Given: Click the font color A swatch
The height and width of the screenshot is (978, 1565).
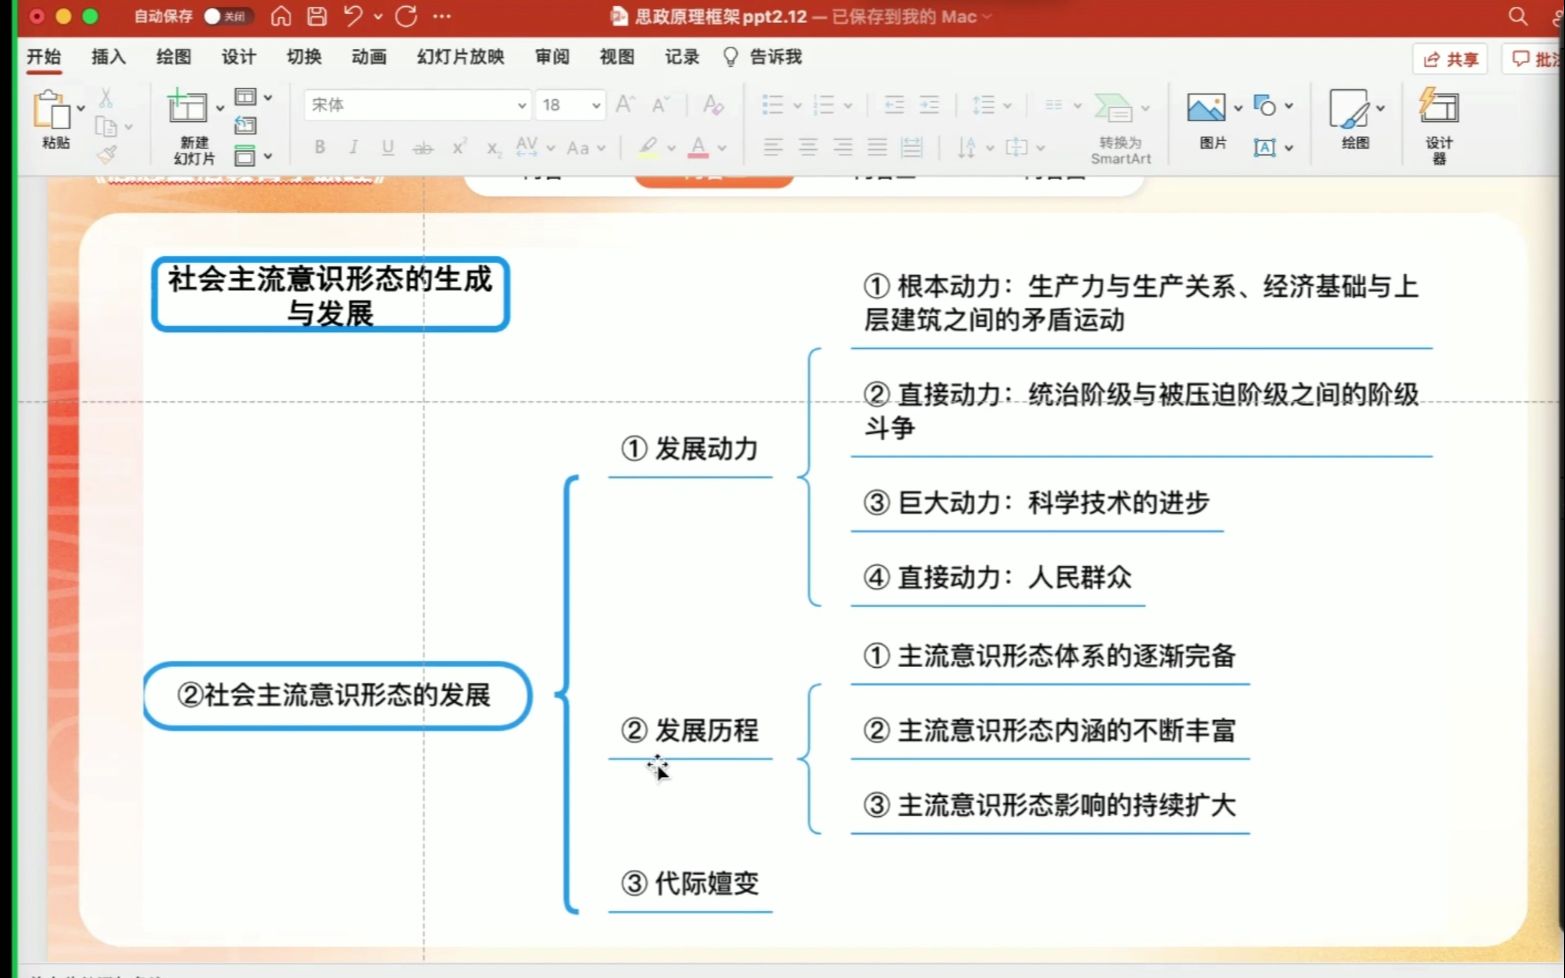Looking at the screenshot, I should click(x=698, y=147).
